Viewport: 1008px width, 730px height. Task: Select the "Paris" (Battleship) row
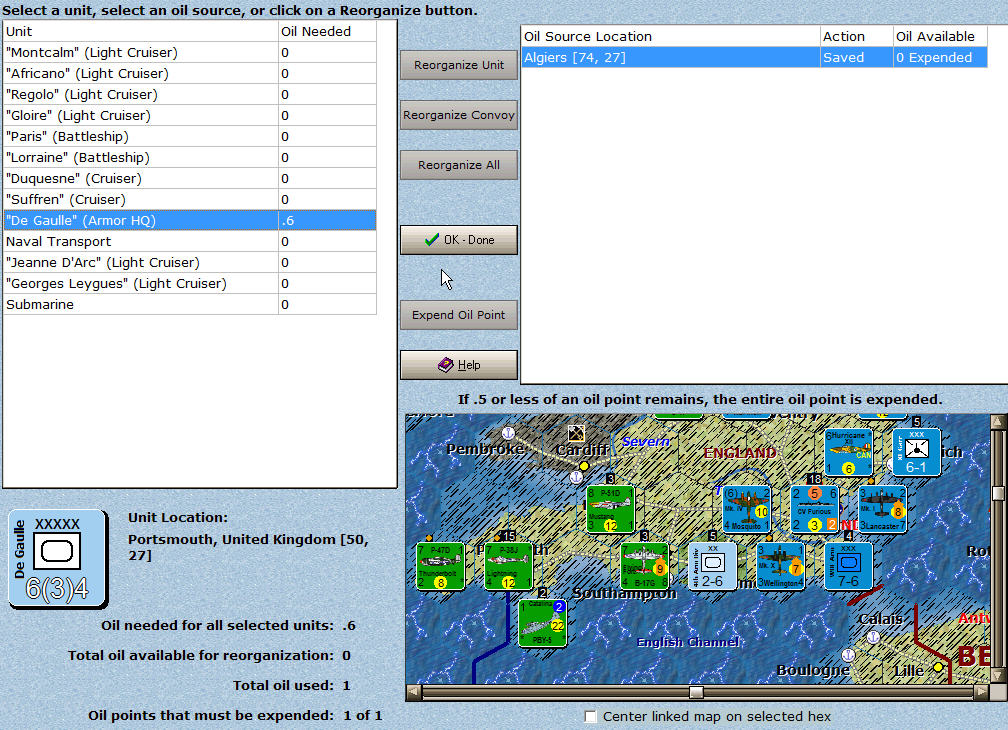pyautogui.click(x=140, y=136)
